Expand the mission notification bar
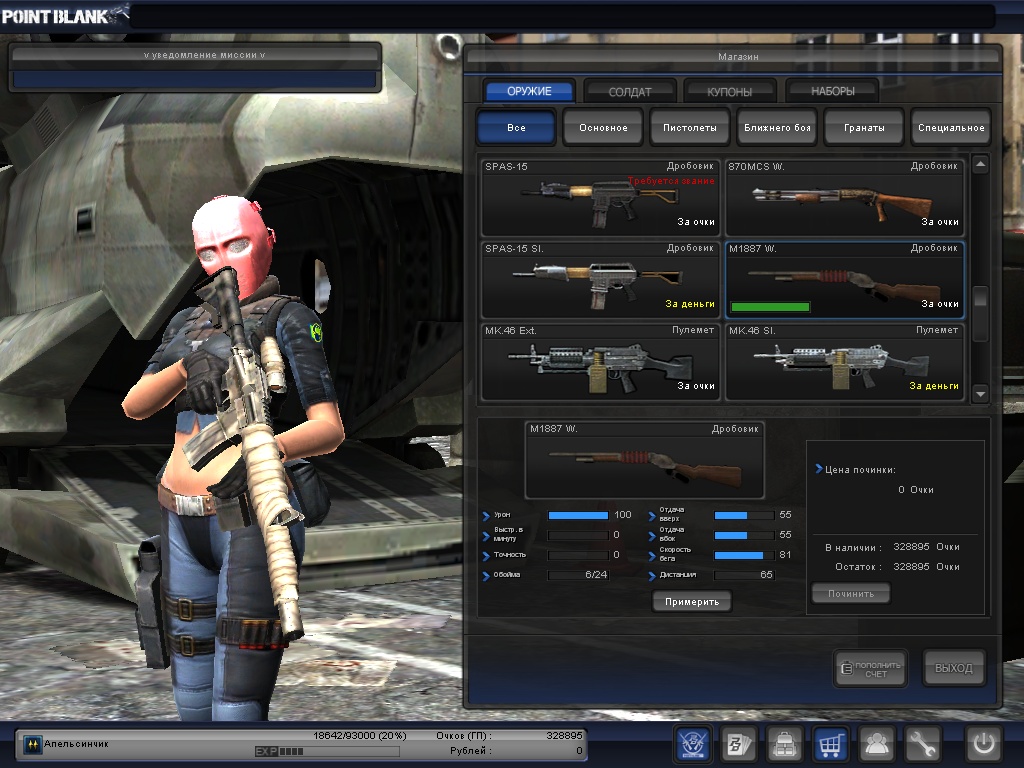The width and height of the screenshot is (1024, 768). coord(196,55)
